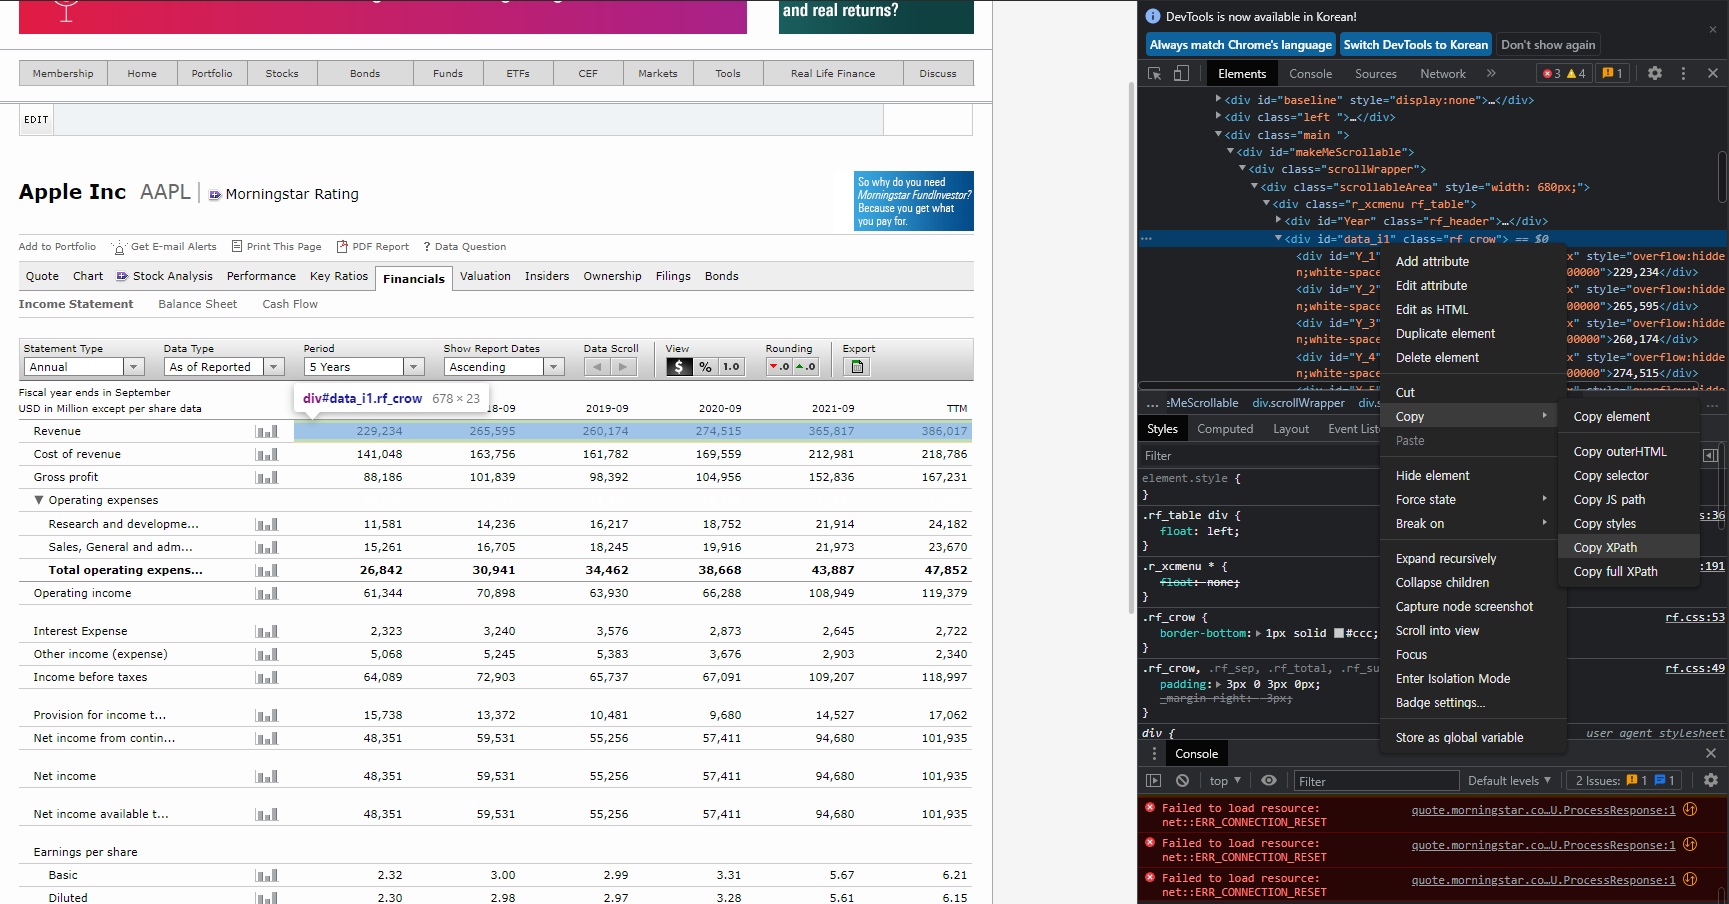Switch view to percentage values
This screenshot has width=1729, height=904.
706,367
